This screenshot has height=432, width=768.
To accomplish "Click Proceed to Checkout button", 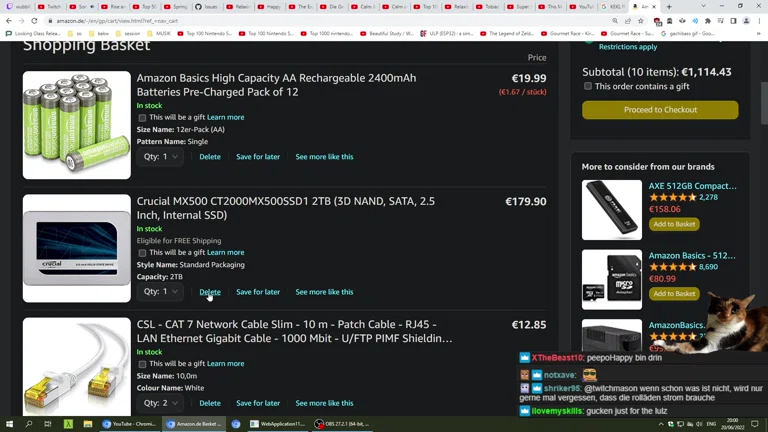I will click(660, 110).
